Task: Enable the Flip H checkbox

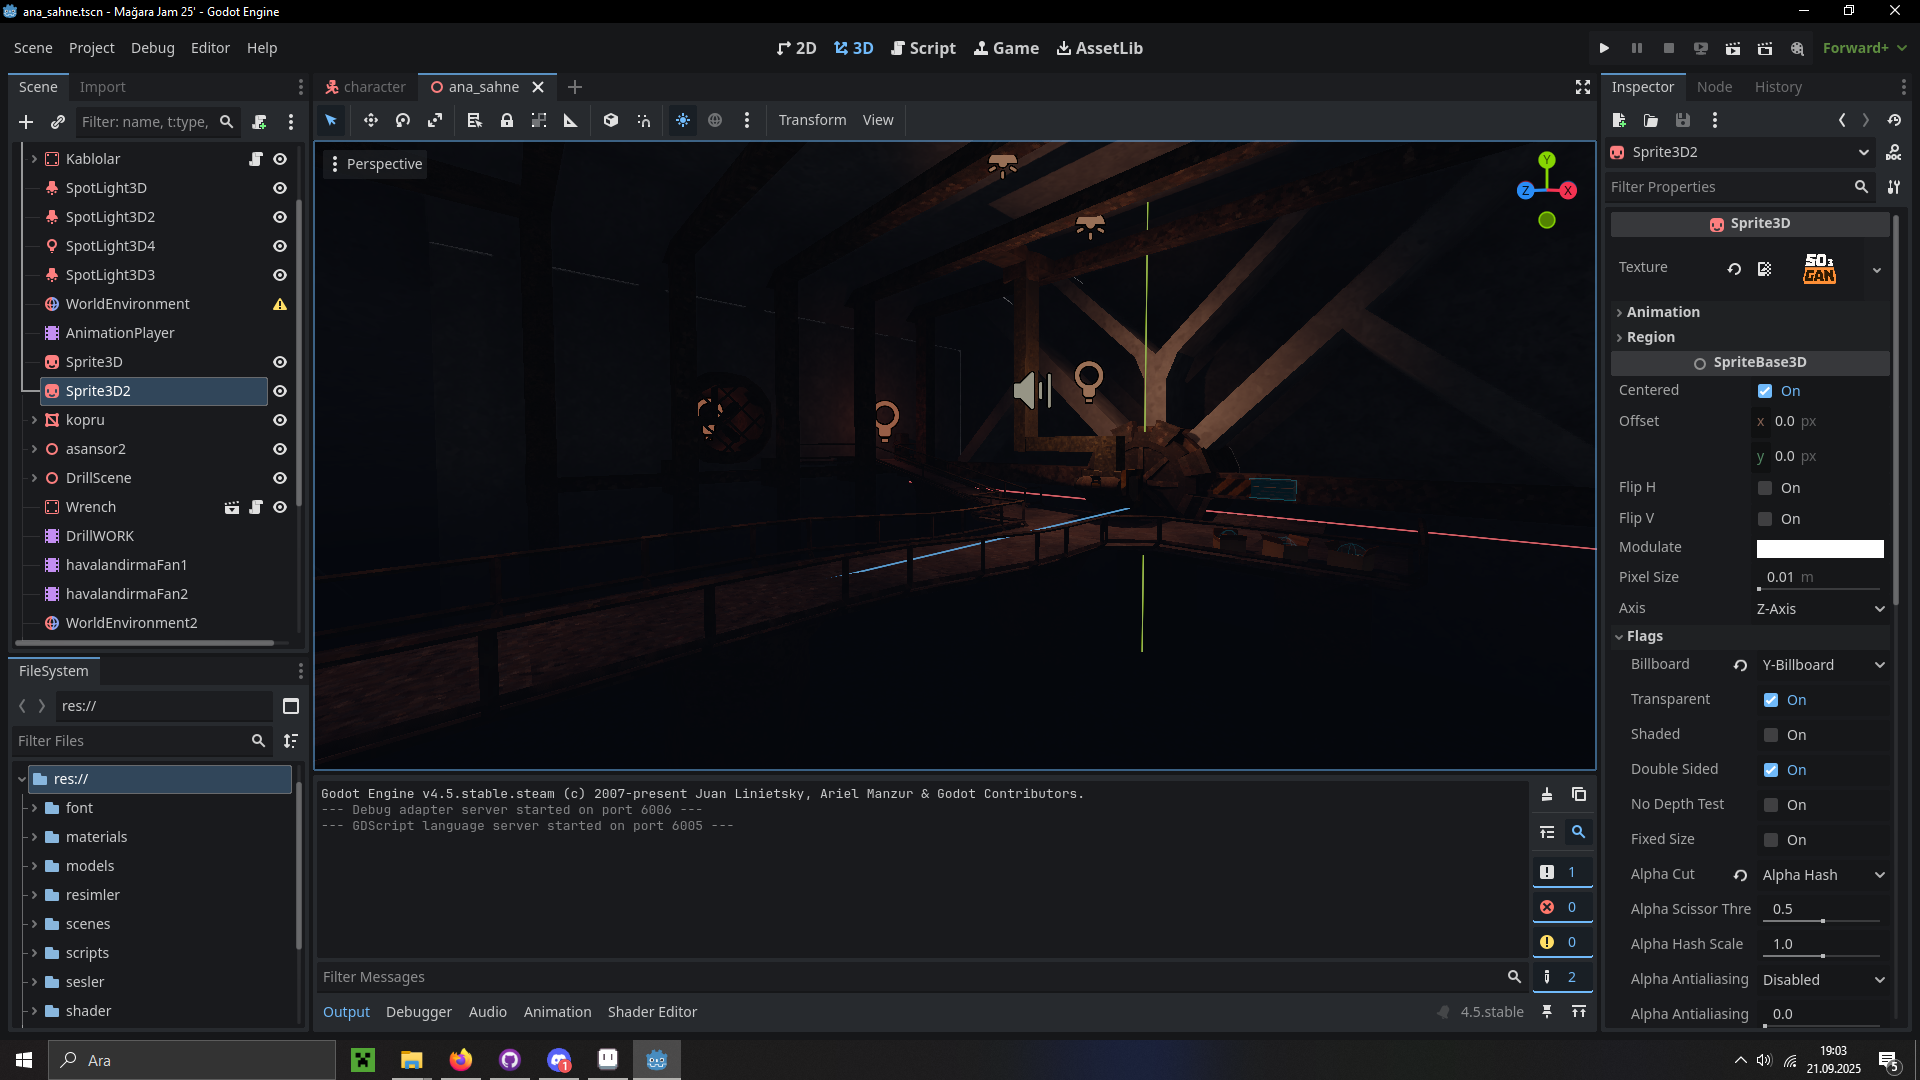Action: pyautogui.click(x=1765, y=488)
